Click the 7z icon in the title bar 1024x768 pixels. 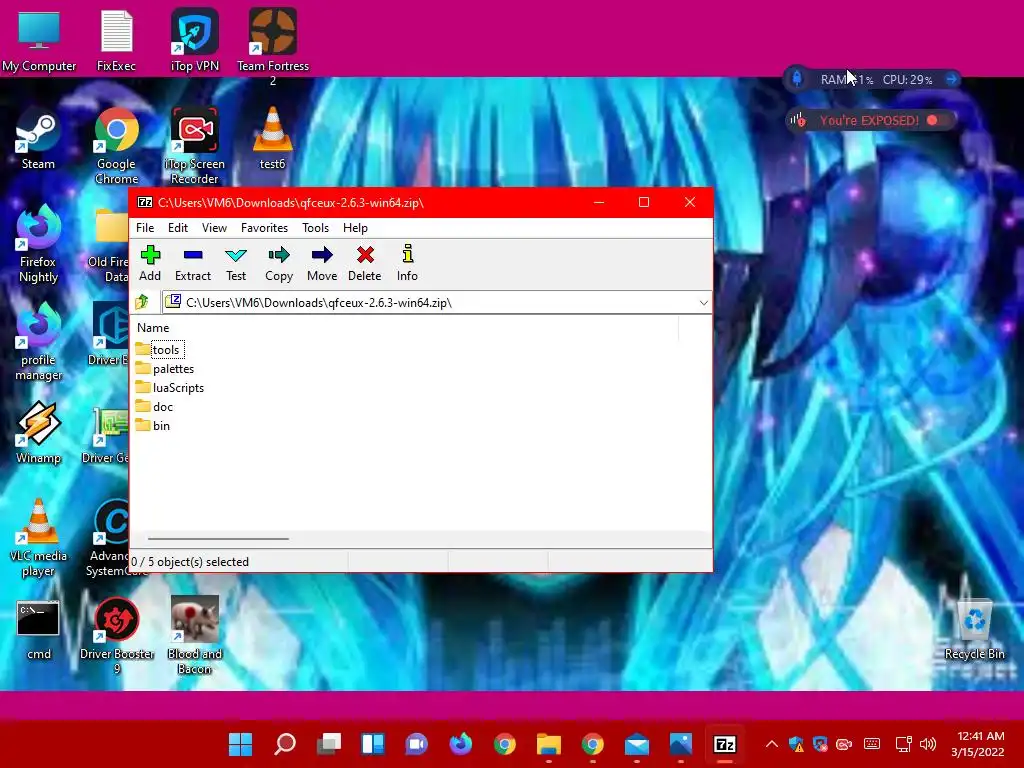tap(145, 202)
